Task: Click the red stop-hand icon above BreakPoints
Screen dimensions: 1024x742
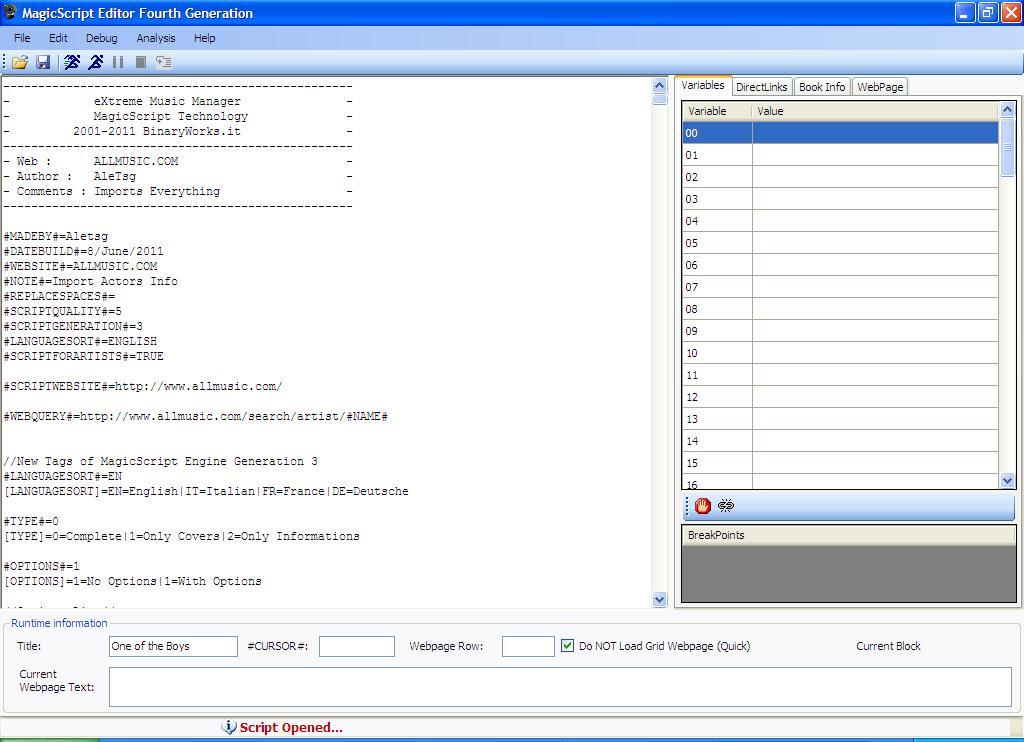Action: [x=703, y=506]
